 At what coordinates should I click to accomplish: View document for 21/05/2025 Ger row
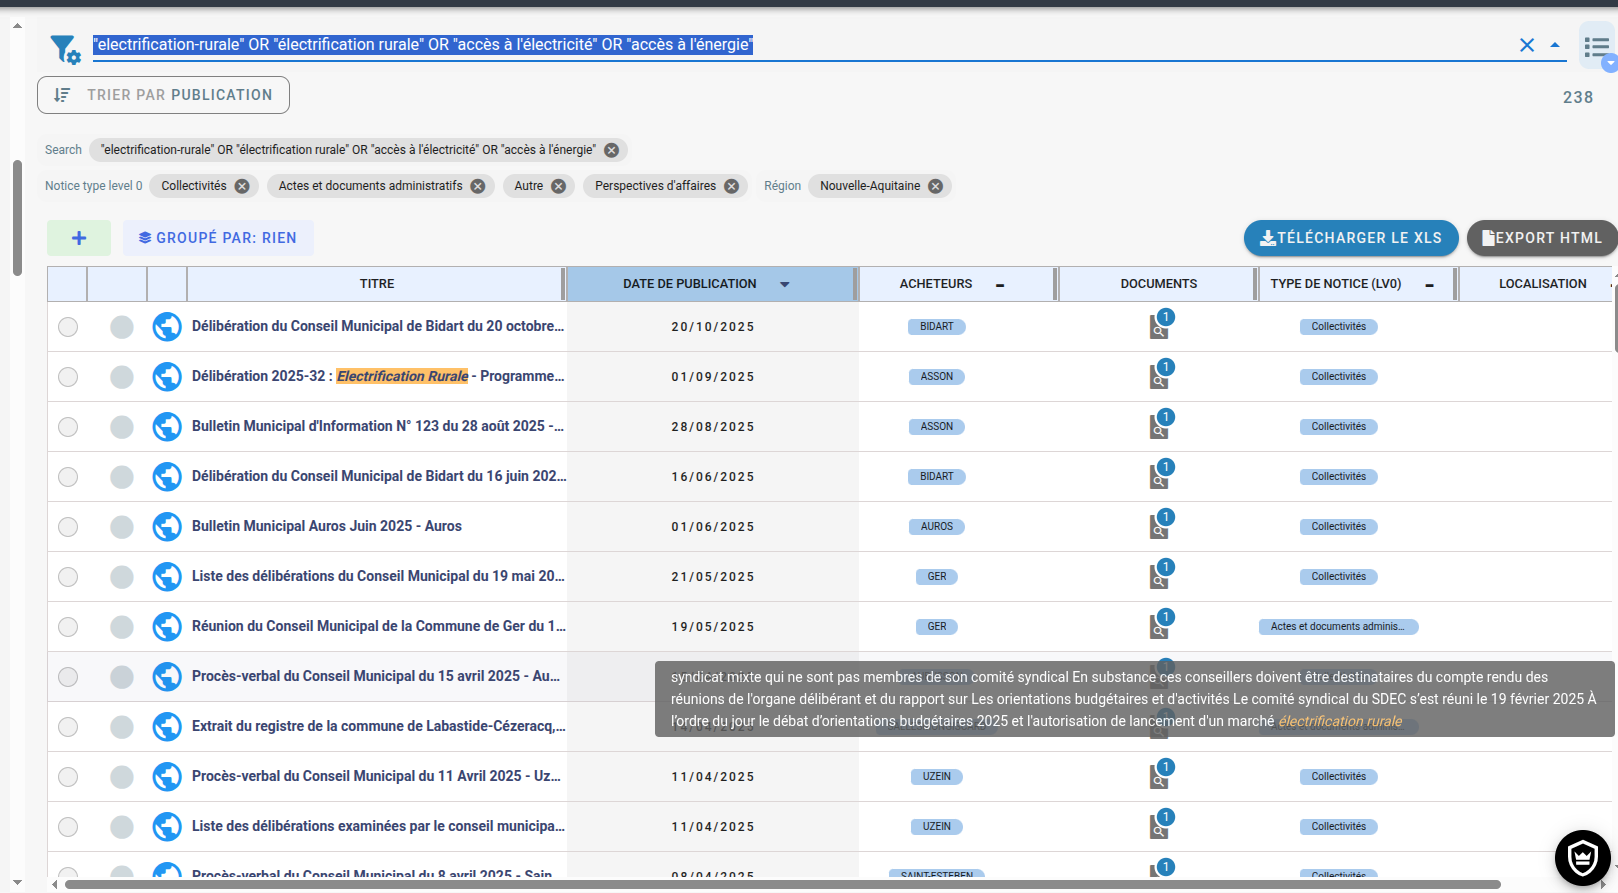(1160, 575)
